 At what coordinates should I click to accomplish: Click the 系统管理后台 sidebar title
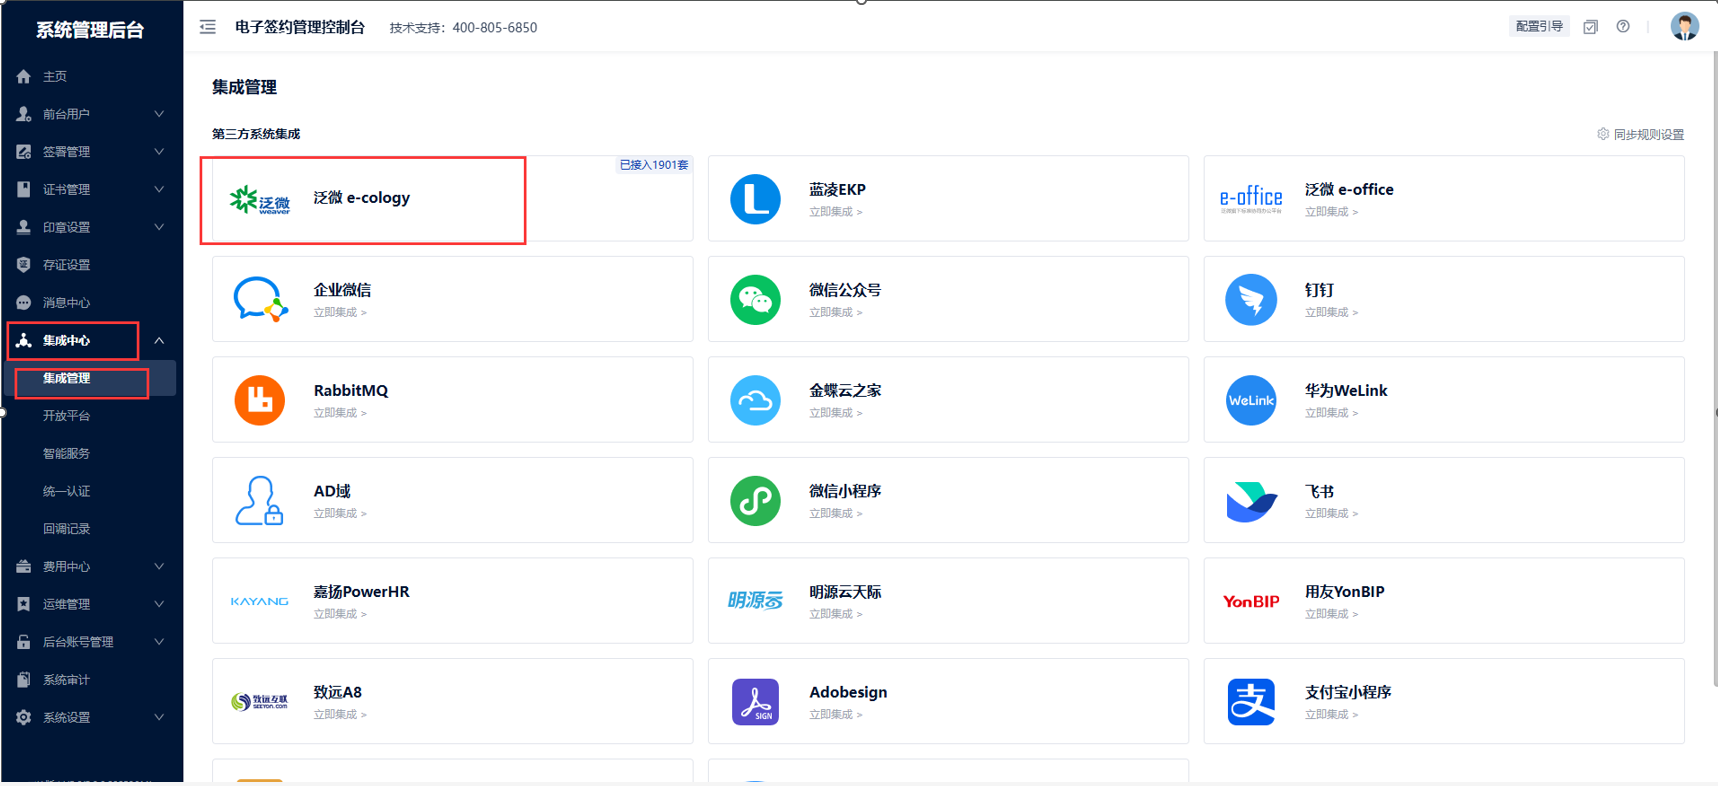(x=90, y=30)
